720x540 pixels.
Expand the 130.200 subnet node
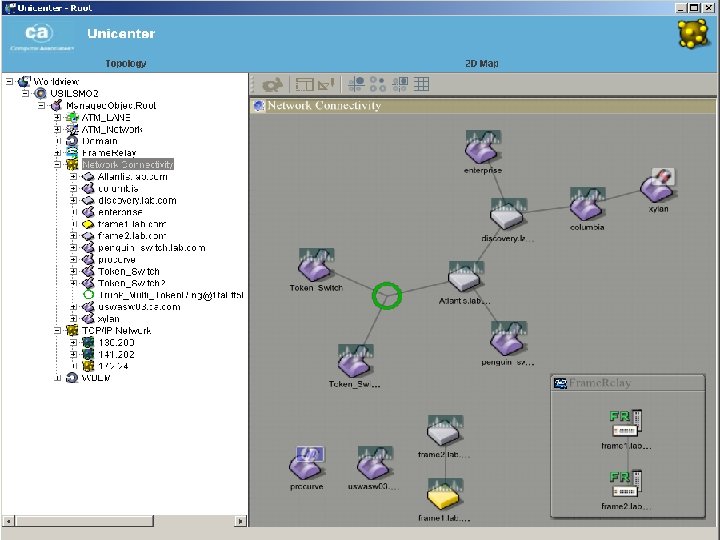pos(73,342)
